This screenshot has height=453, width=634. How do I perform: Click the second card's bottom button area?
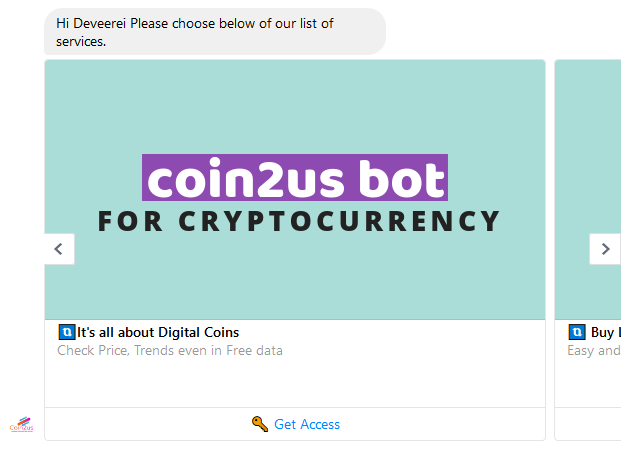click(x=590, y=424)
